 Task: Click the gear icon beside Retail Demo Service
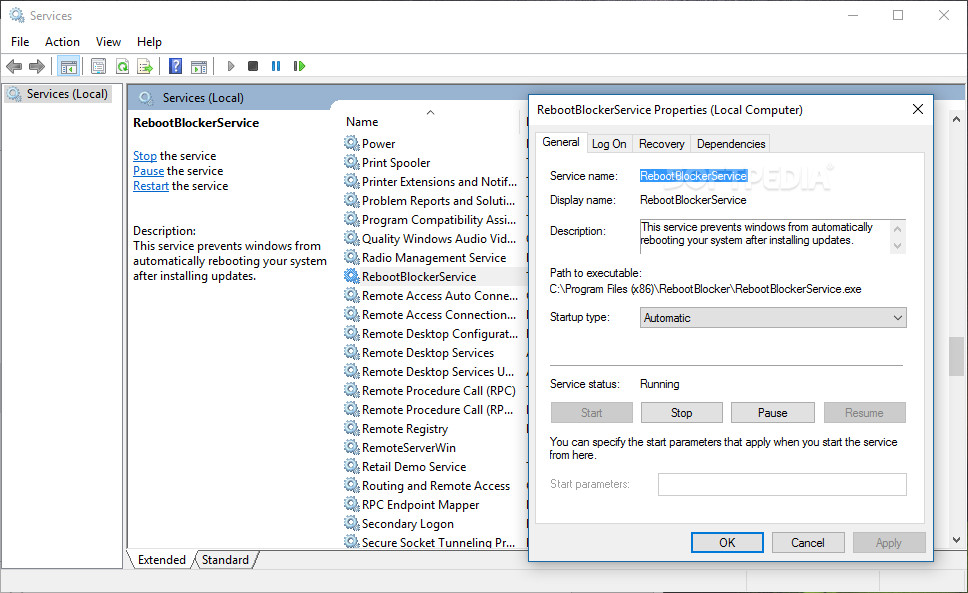[352, 467]
